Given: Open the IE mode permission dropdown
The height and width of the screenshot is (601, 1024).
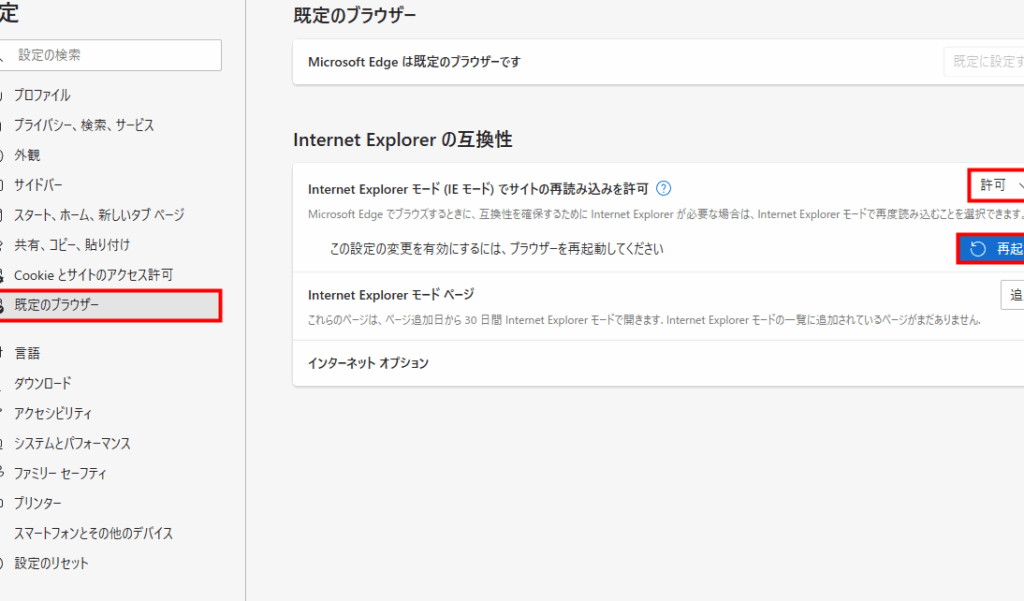Looking at the screenshot, I should pyautogui.click(x=998, y=186).
